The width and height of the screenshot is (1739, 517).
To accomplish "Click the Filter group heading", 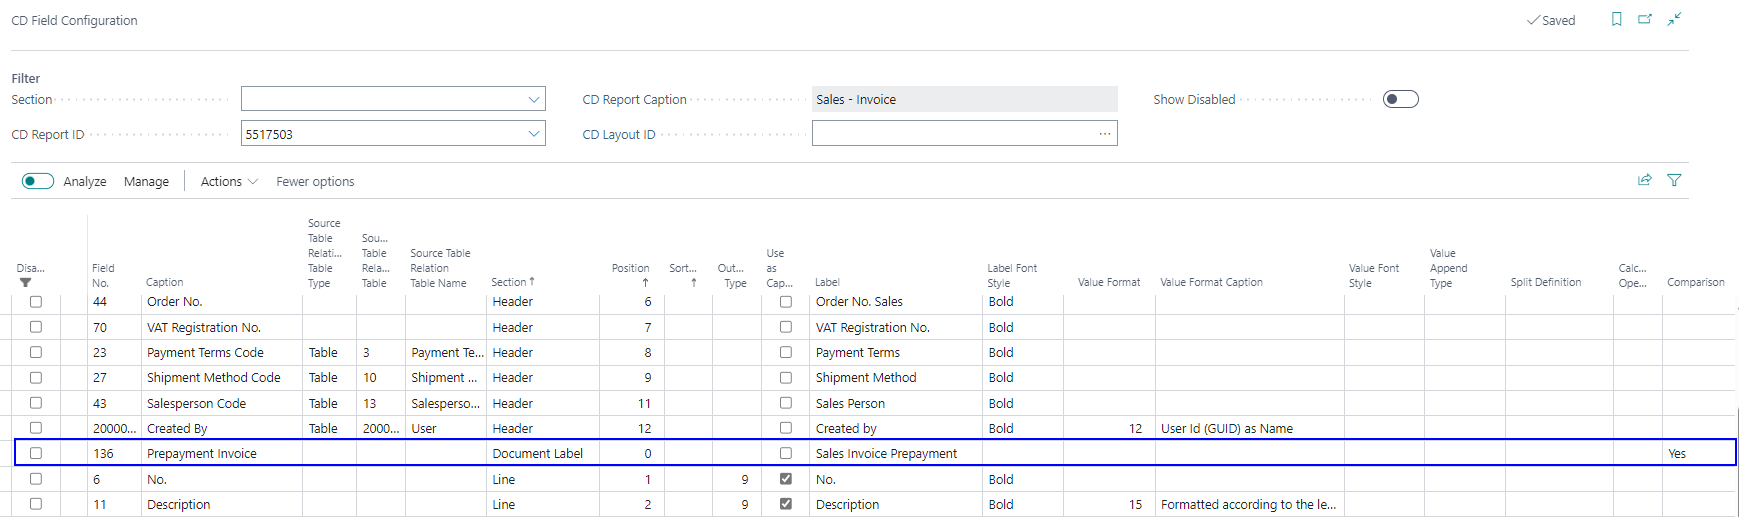I will click(26, 78).
